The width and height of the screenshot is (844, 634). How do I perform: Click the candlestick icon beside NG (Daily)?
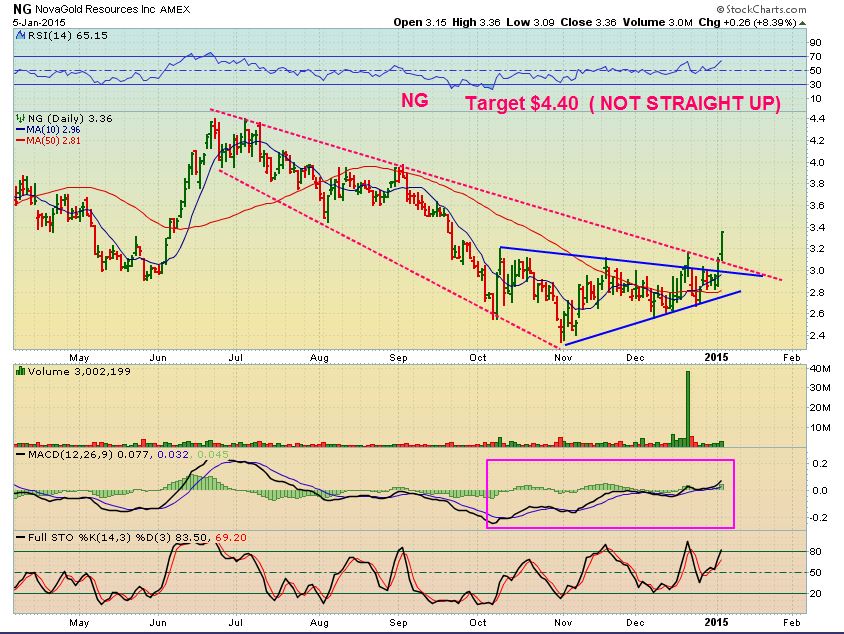(20, 118)
